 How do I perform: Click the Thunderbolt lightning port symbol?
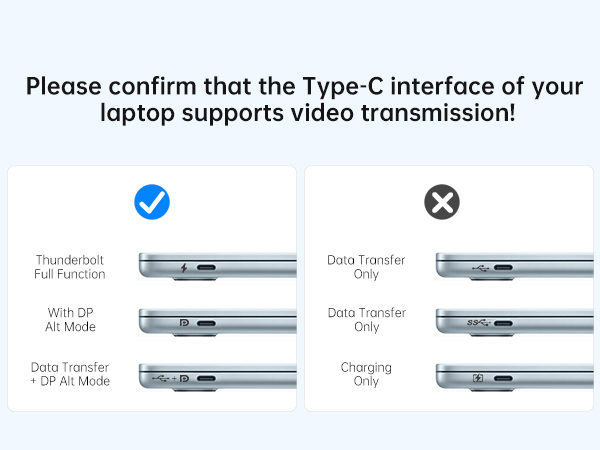183,268
